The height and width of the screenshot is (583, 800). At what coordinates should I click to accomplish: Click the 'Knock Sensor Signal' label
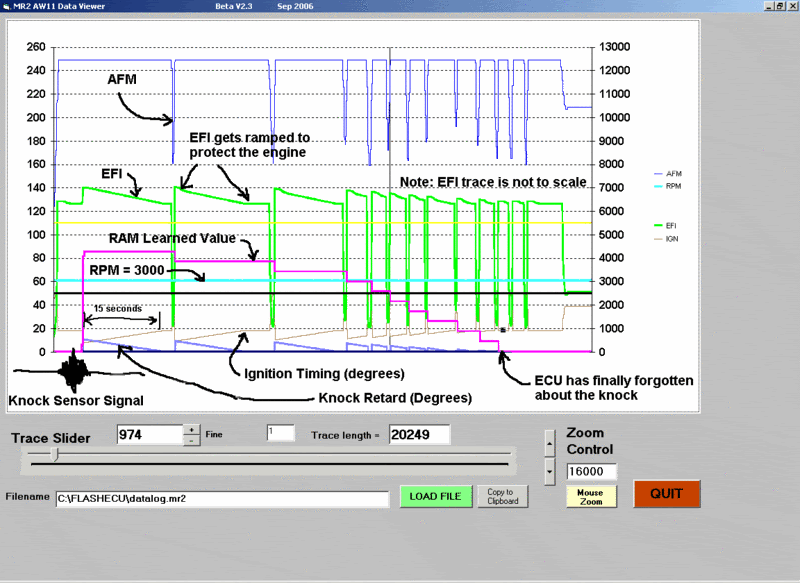coord(76,400)
